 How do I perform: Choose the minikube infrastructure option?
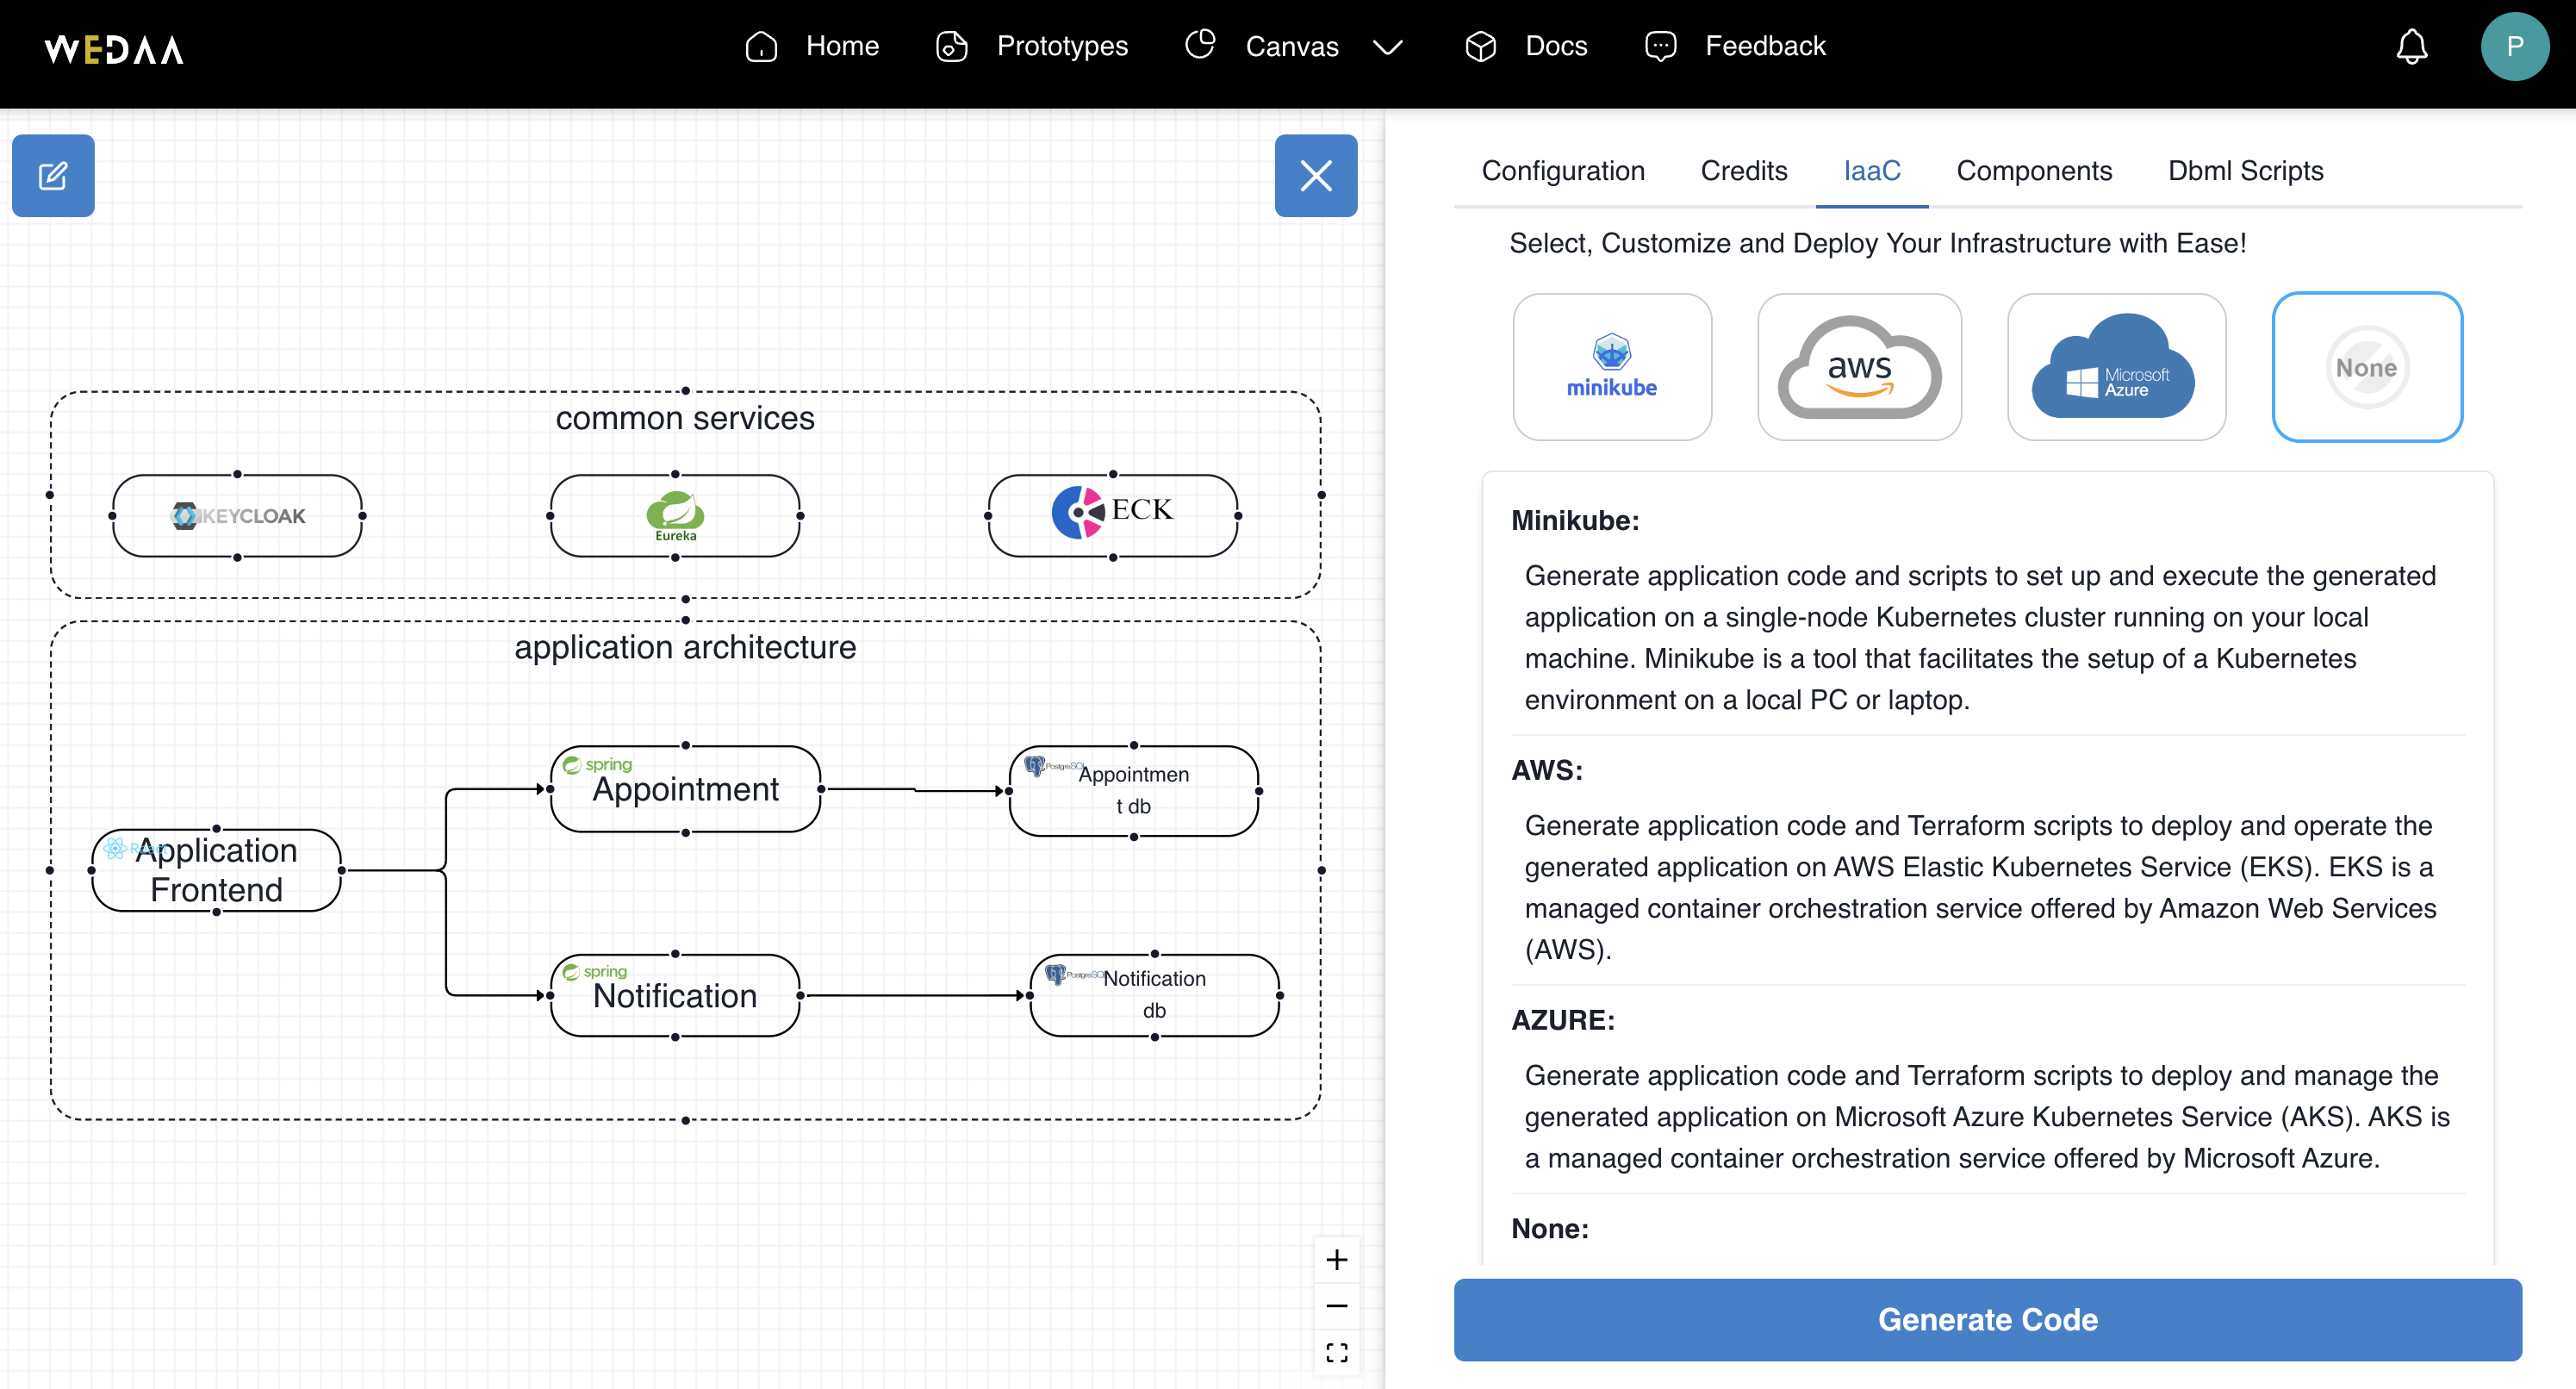1612,367
